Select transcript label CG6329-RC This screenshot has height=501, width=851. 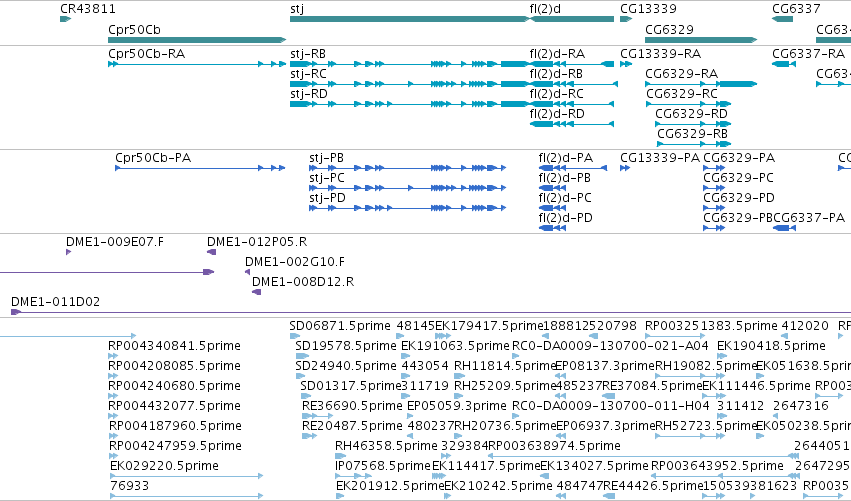682,94
